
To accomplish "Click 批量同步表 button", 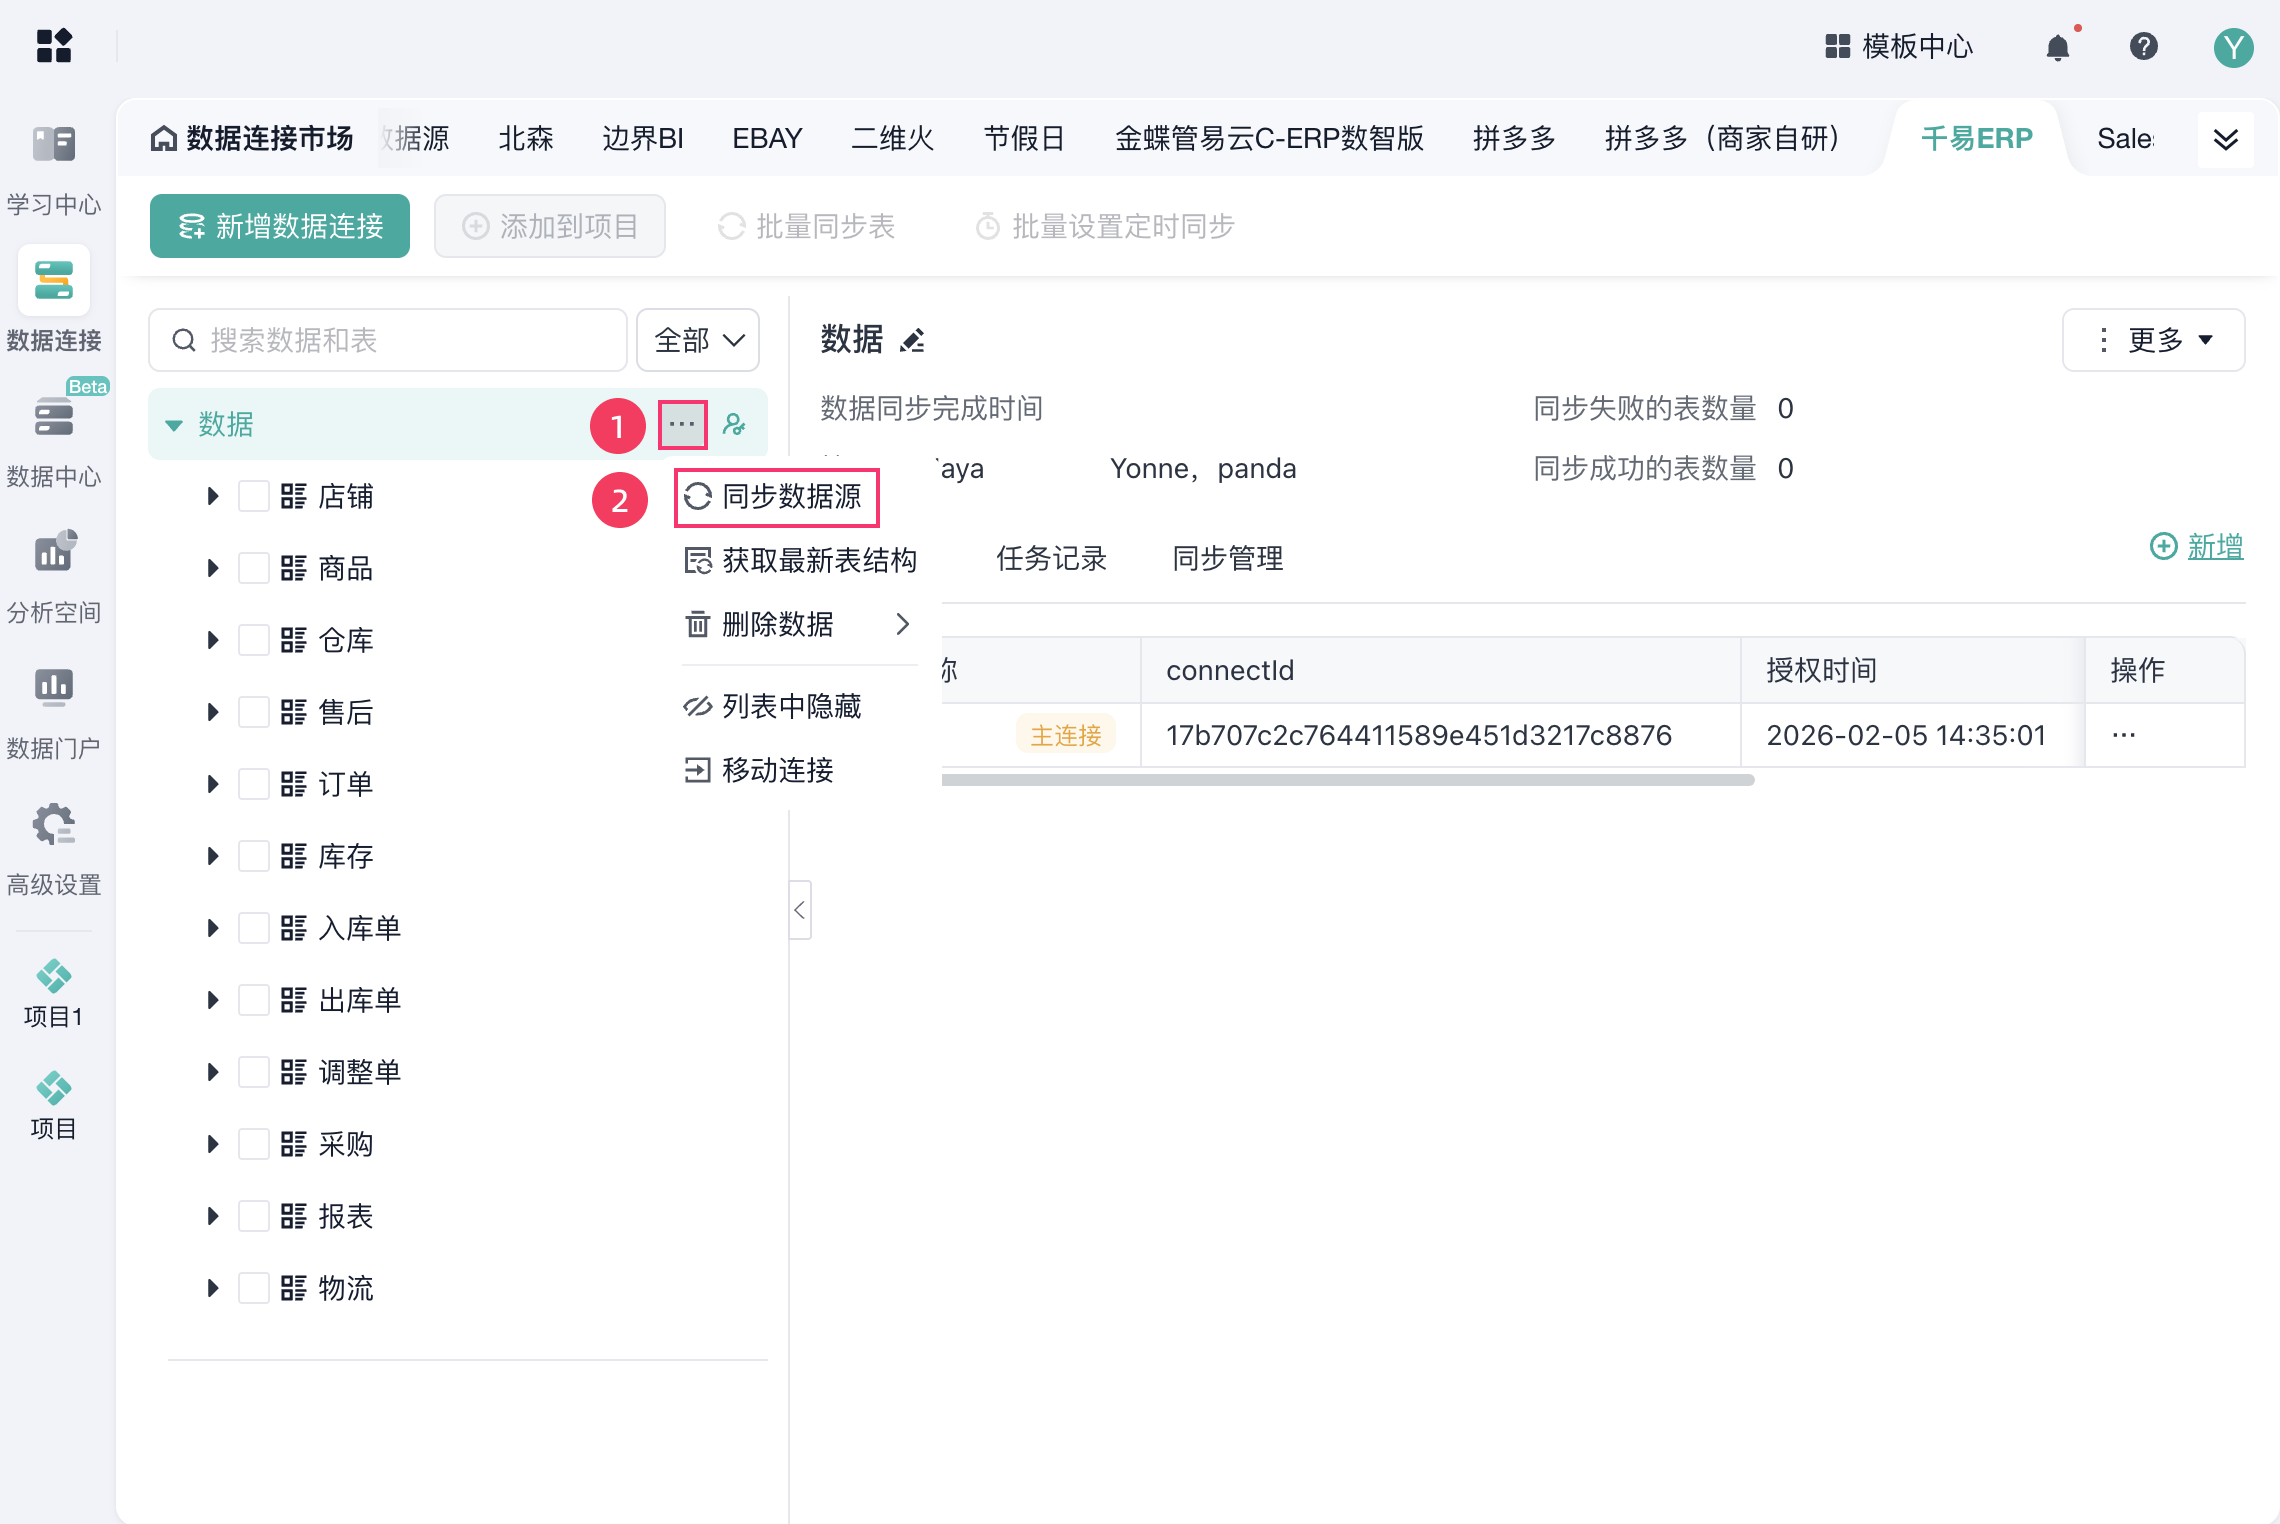I will [806, 226].
